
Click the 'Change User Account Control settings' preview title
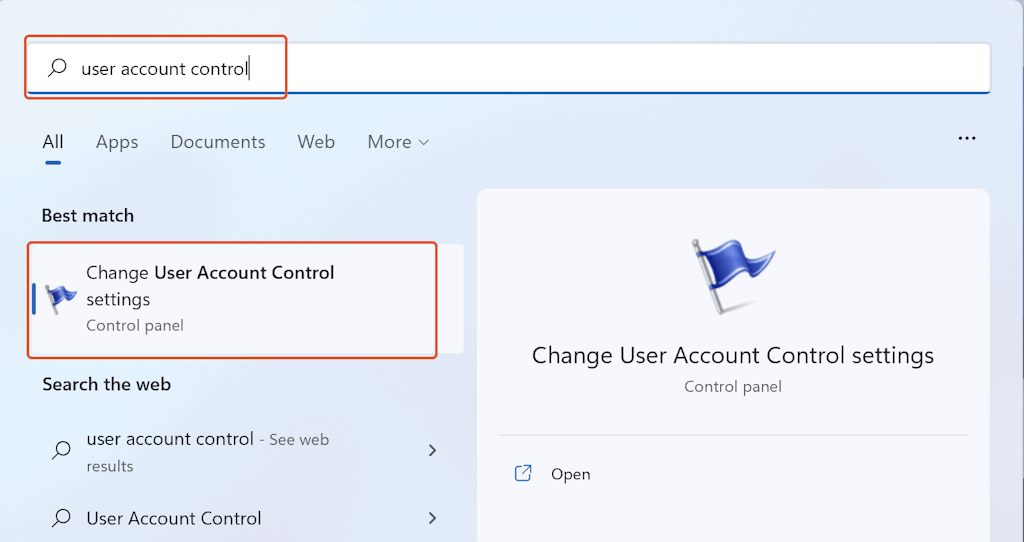coord(733,356)
